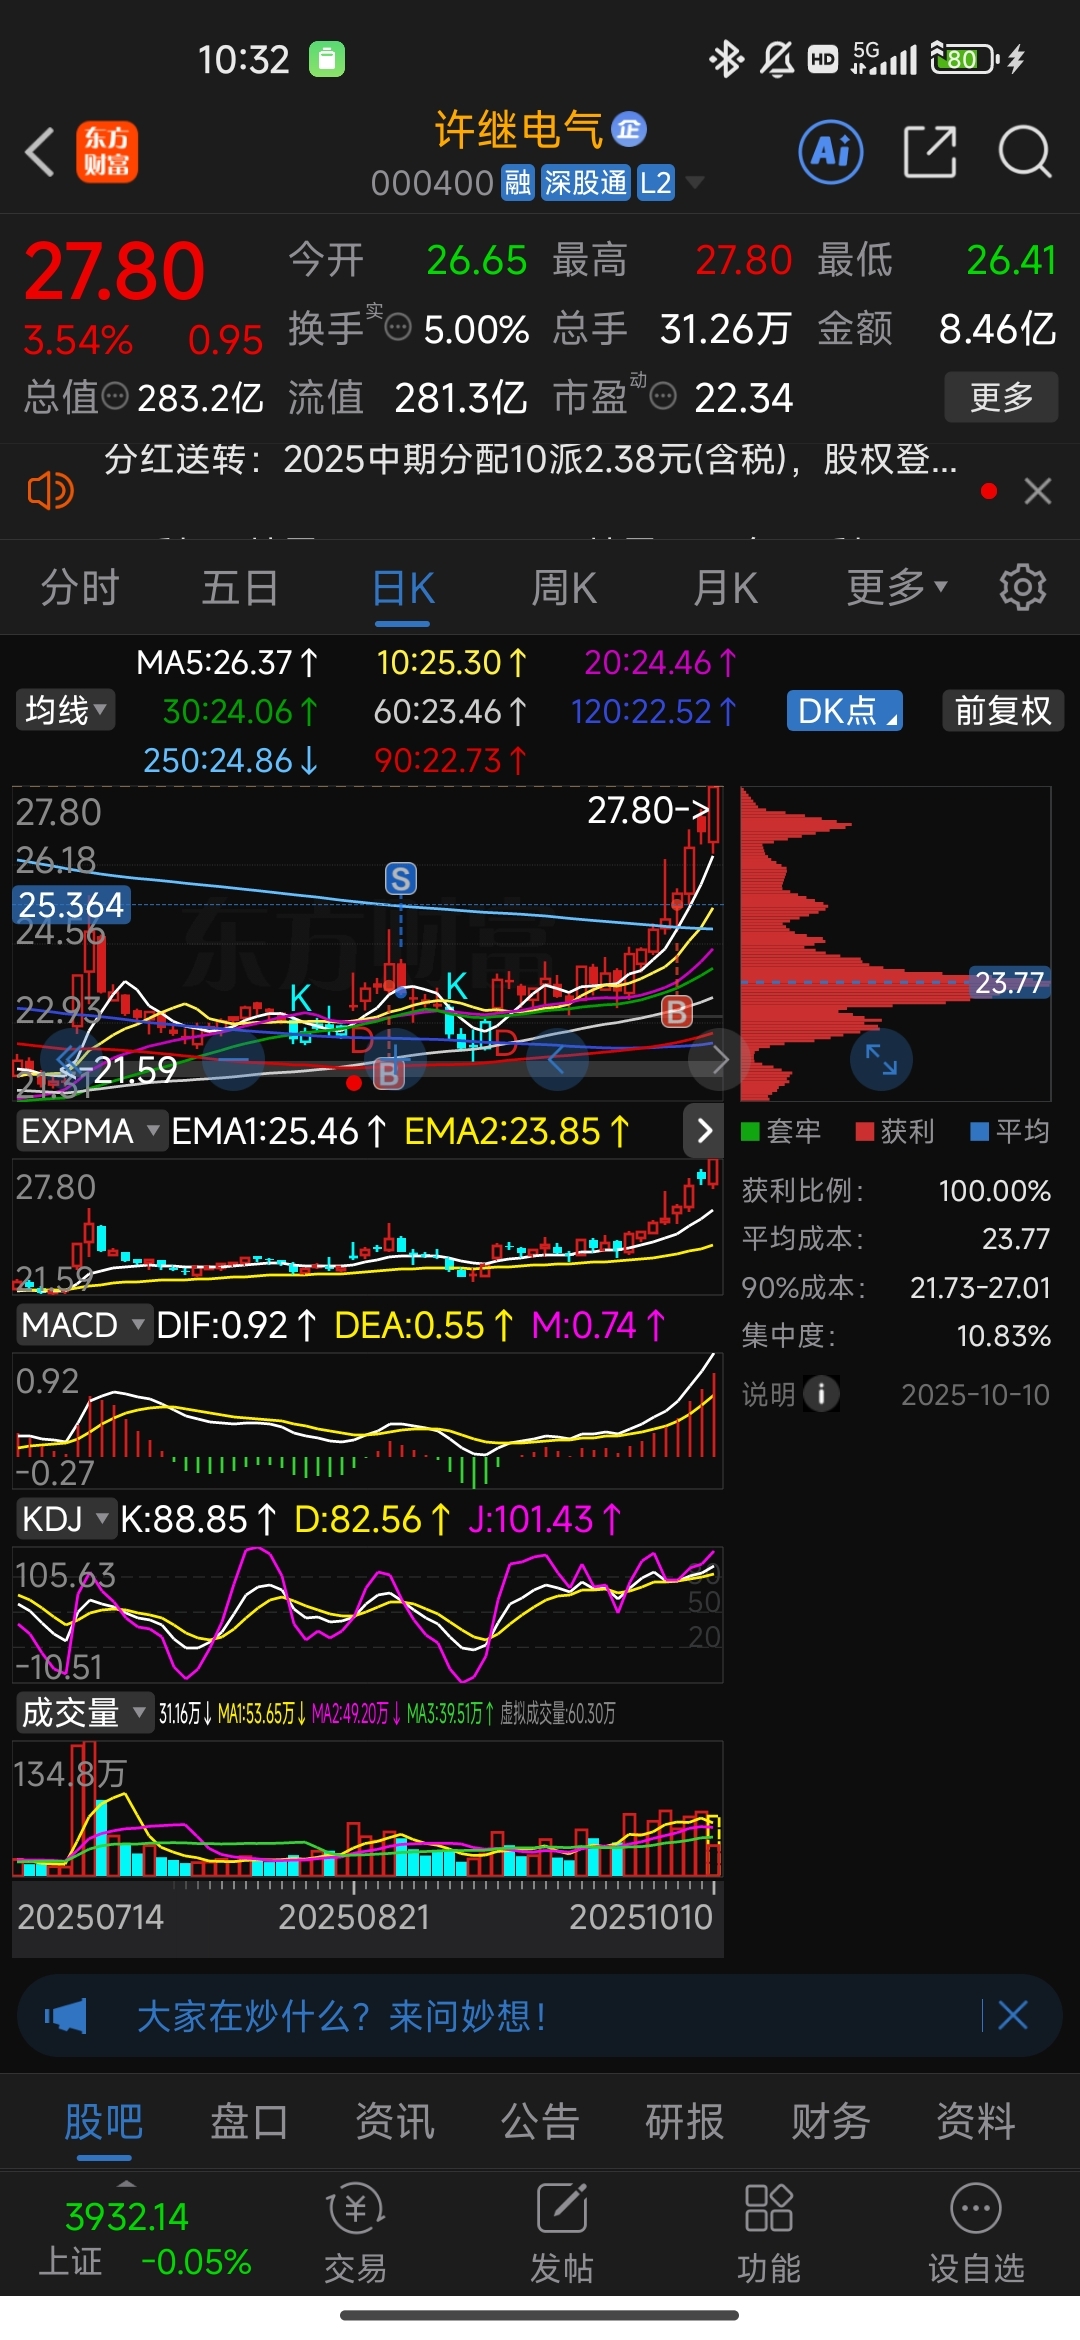Tap the S sell signal marker

(x=401, y=879)
